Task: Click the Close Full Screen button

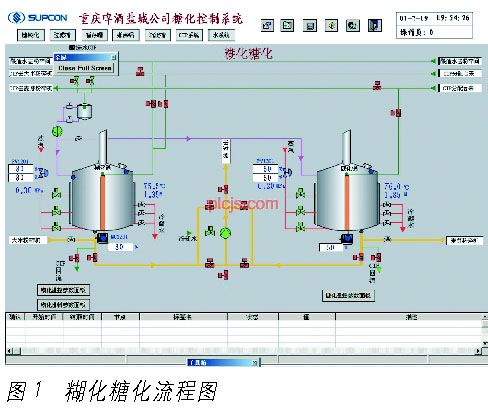Action: [85, 68]
